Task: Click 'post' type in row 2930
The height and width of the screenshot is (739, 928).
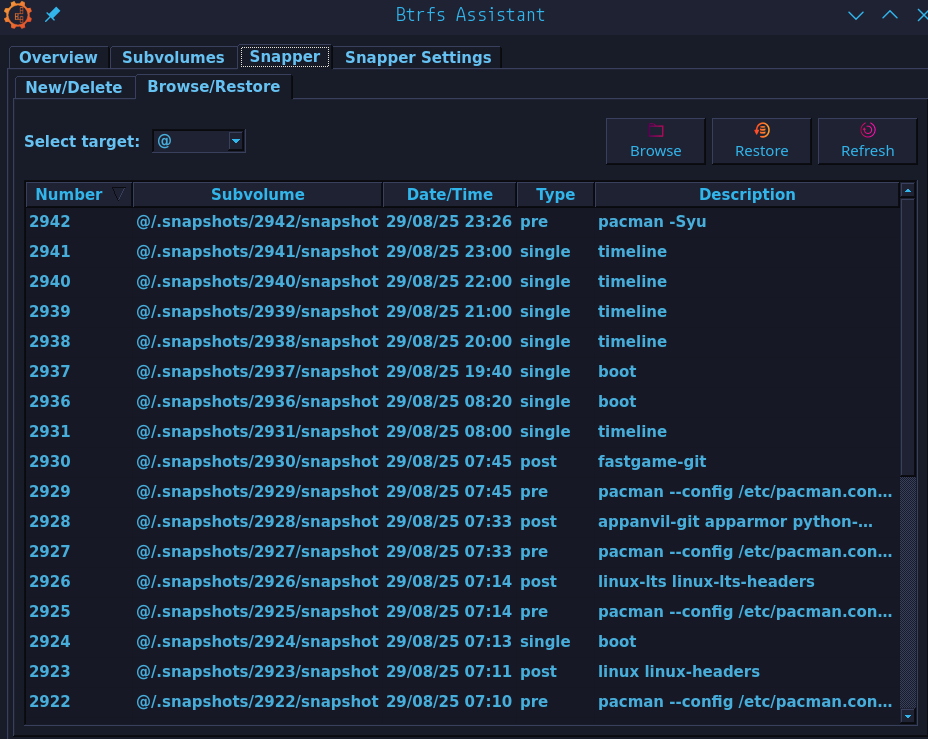Action: click(538, 462)
